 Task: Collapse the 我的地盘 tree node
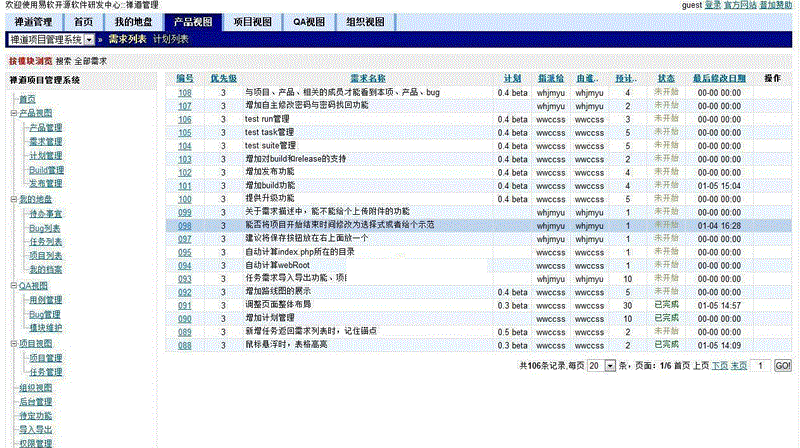point(14,200)
